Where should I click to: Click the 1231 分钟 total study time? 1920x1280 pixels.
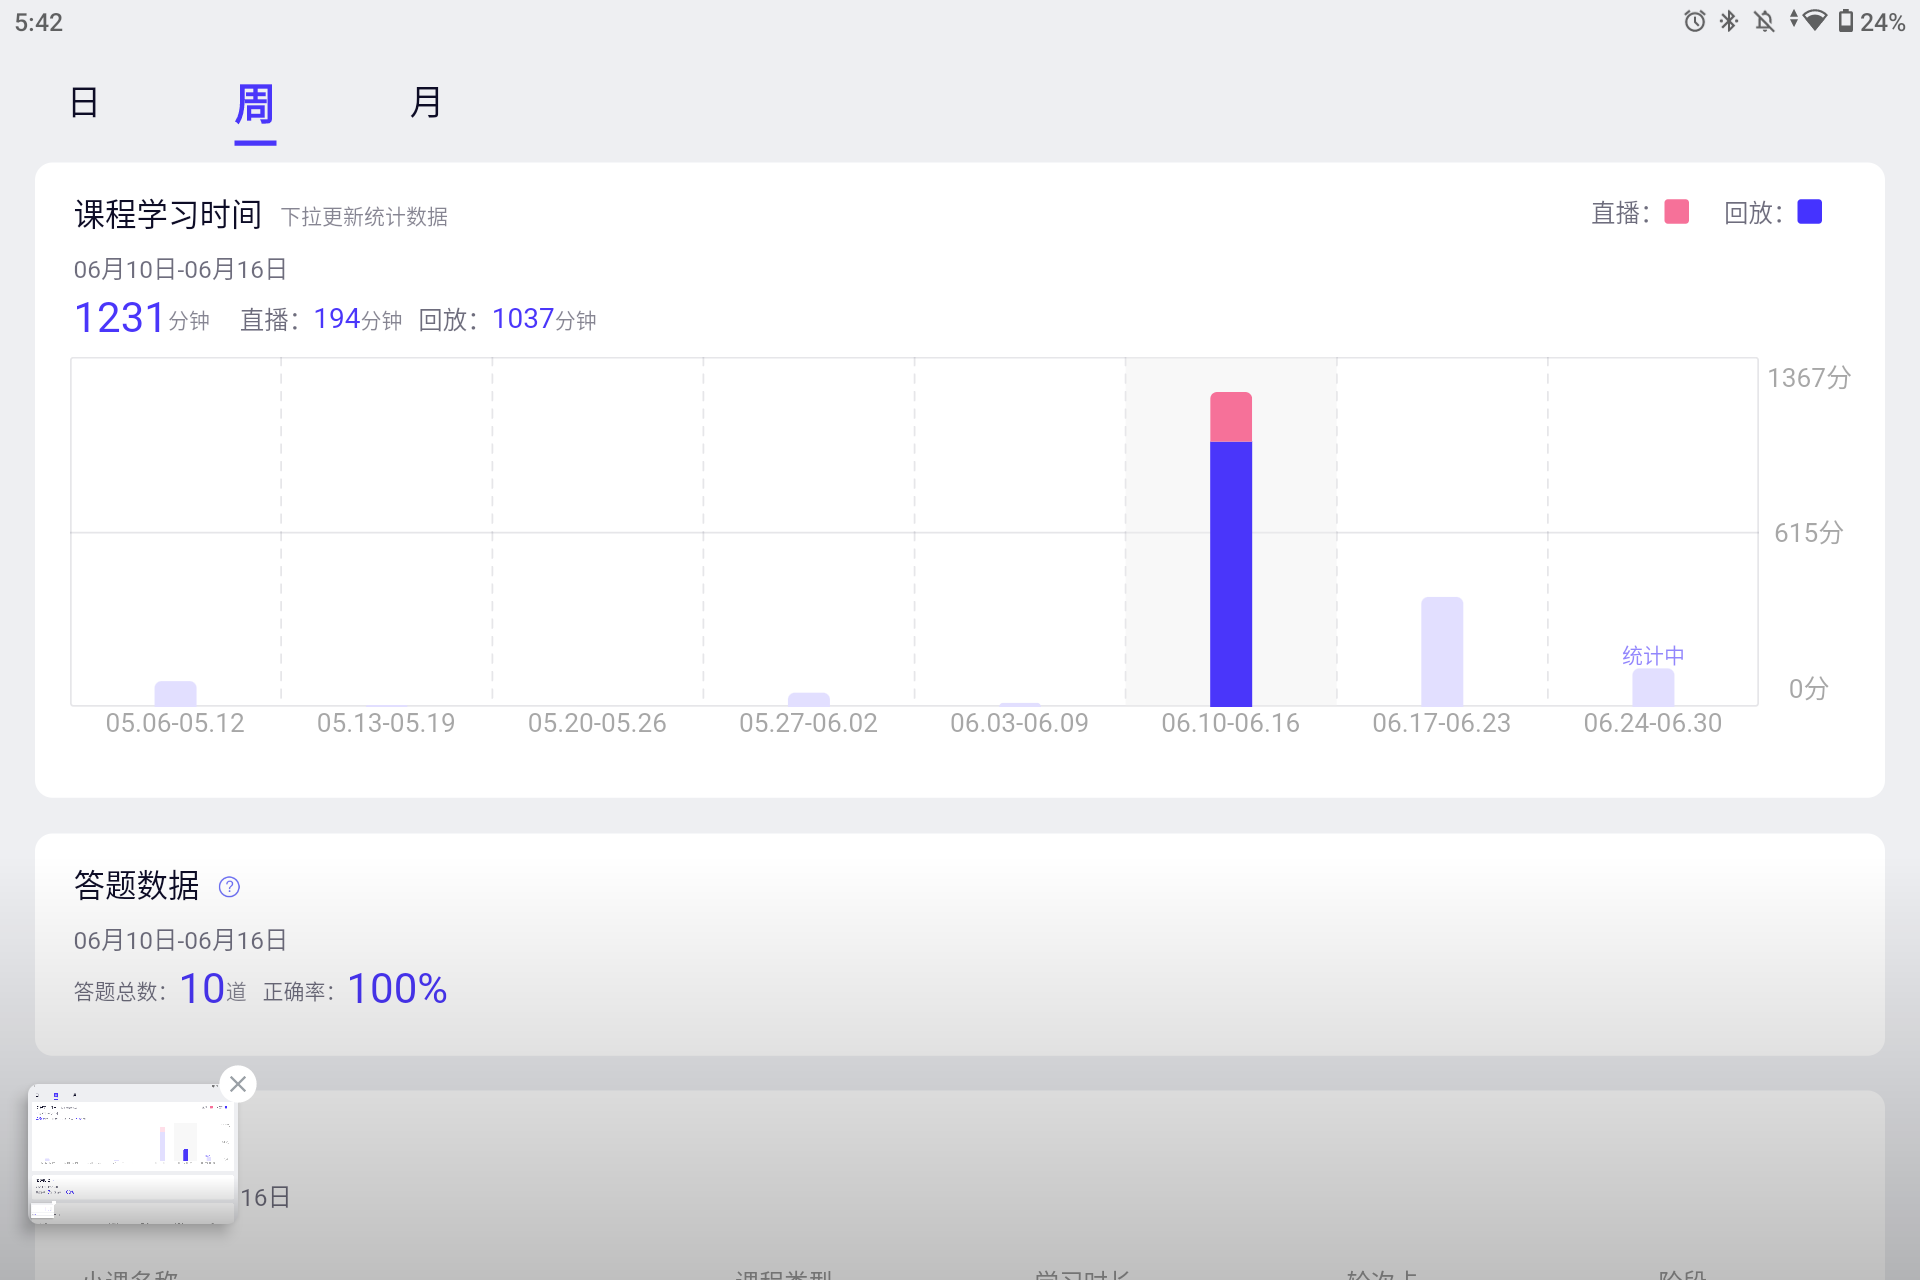142,318
